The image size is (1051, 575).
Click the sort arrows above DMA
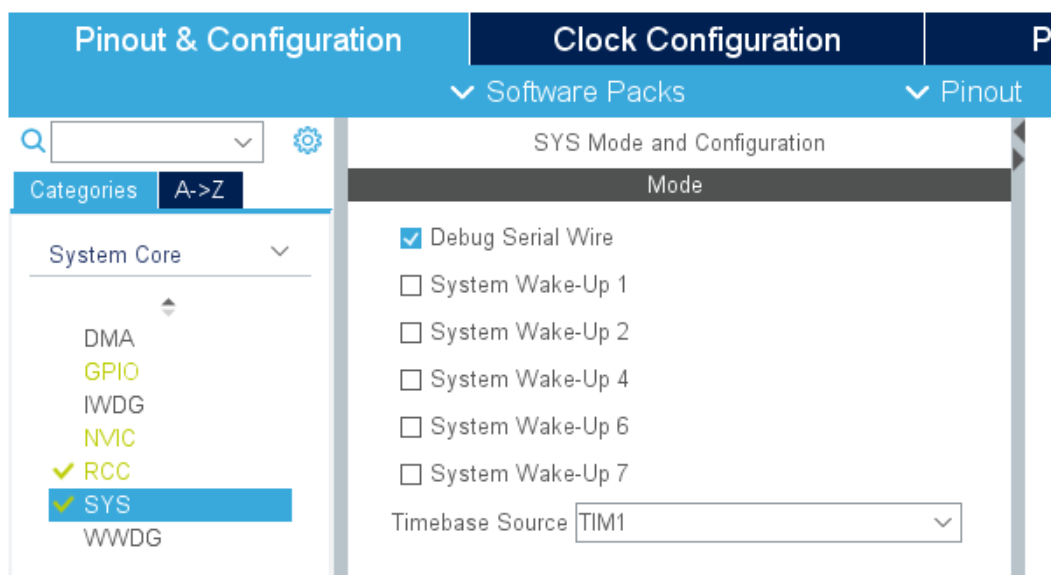(168, 307)
